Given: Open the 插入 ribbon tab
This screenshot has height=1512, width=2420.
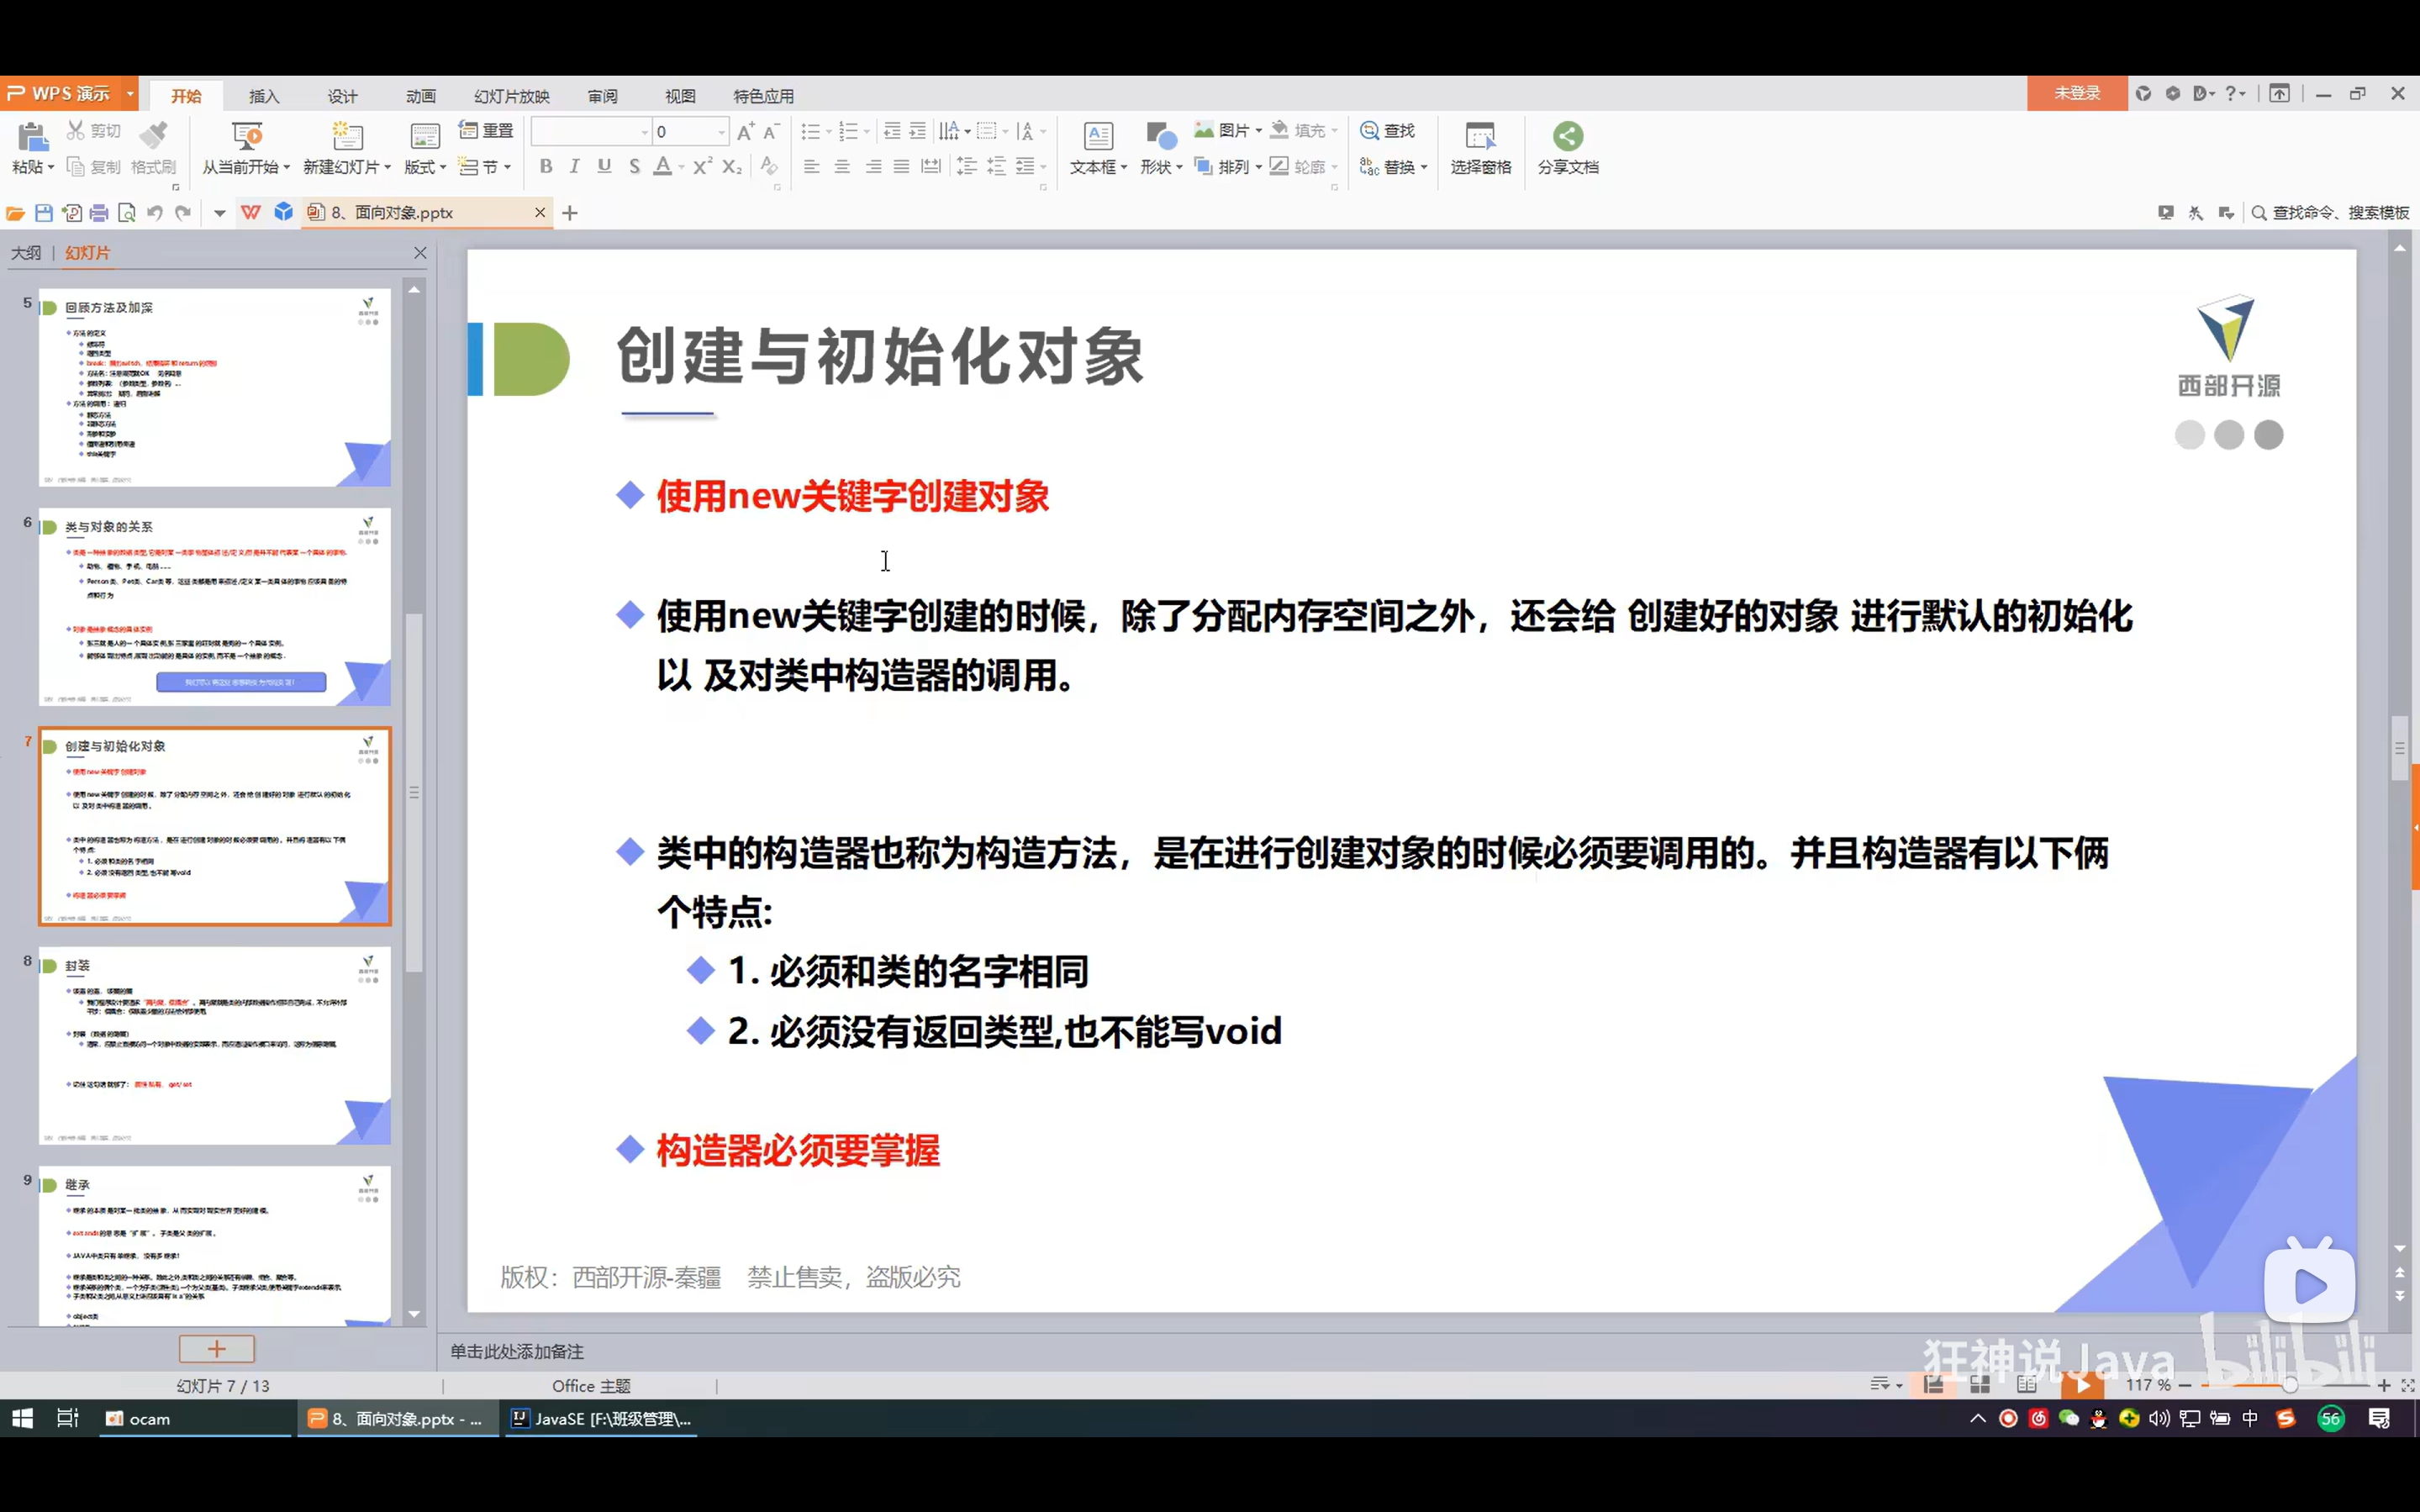Looking at the screenshot, I should [264, 96].
